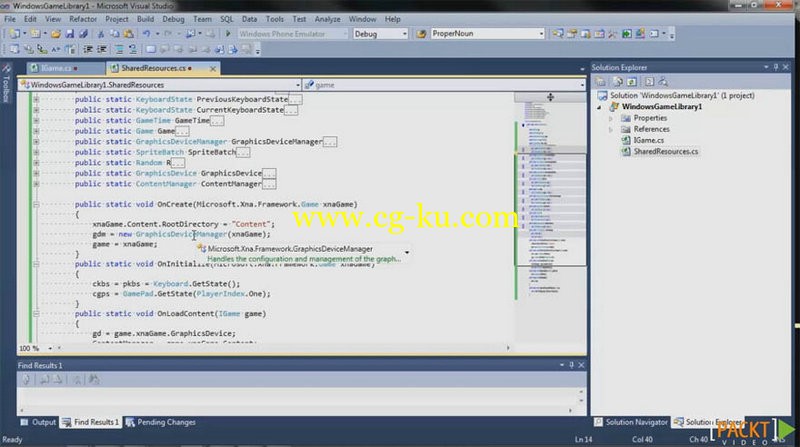Click the Ln 14 status bar indicator

pyautogui.click(x=584, y=439)
